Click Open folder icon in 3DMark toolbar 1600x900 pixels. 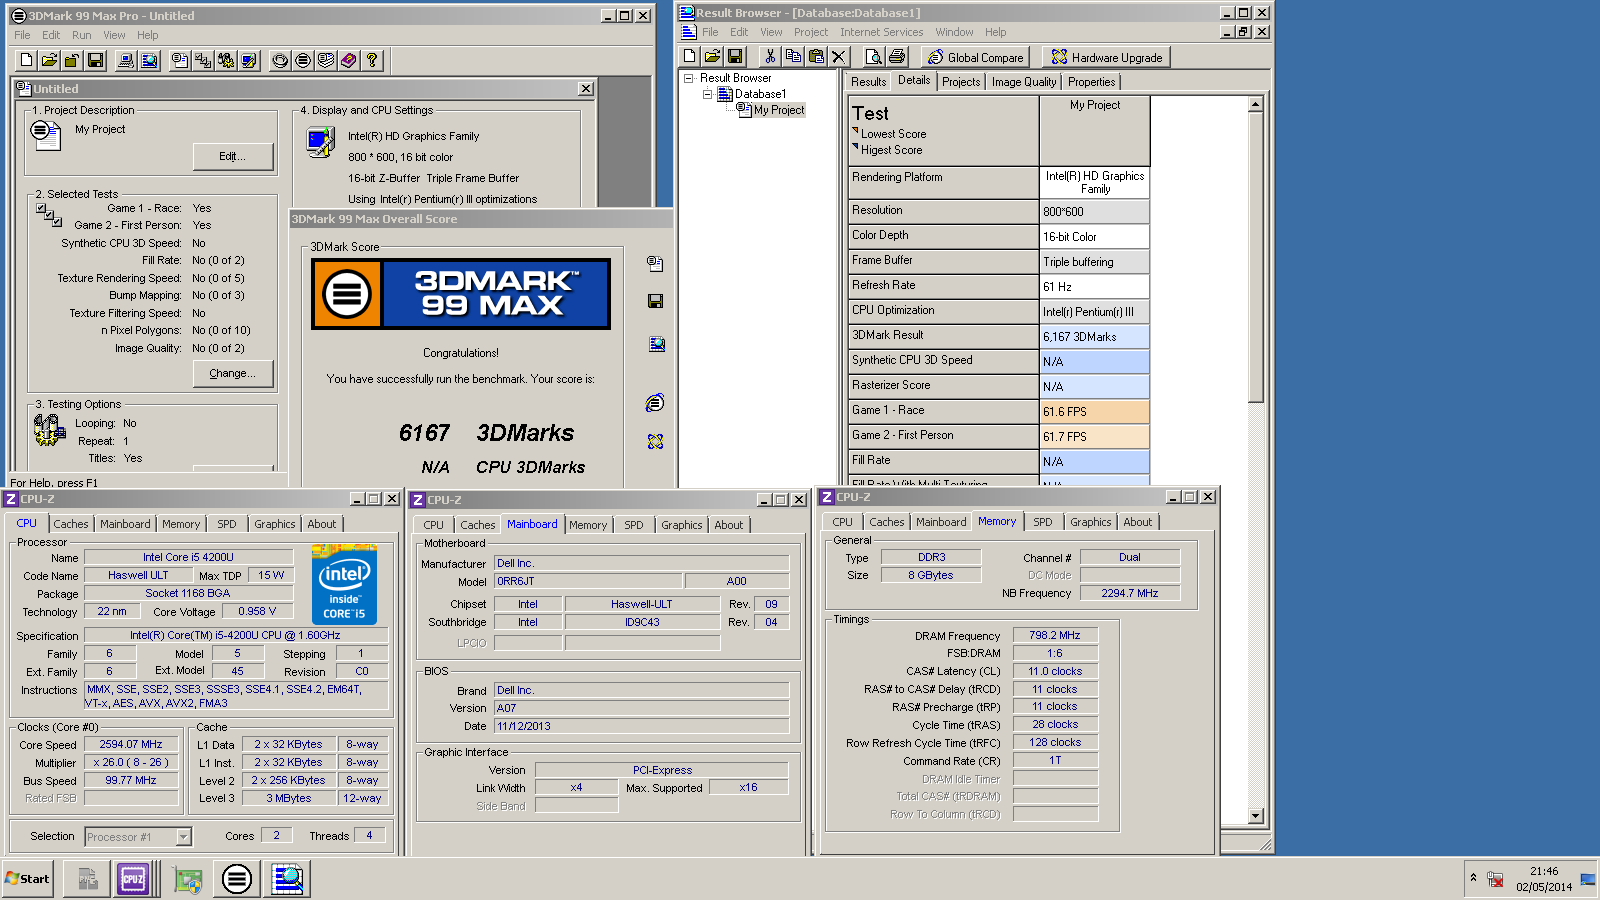point(49,61)
